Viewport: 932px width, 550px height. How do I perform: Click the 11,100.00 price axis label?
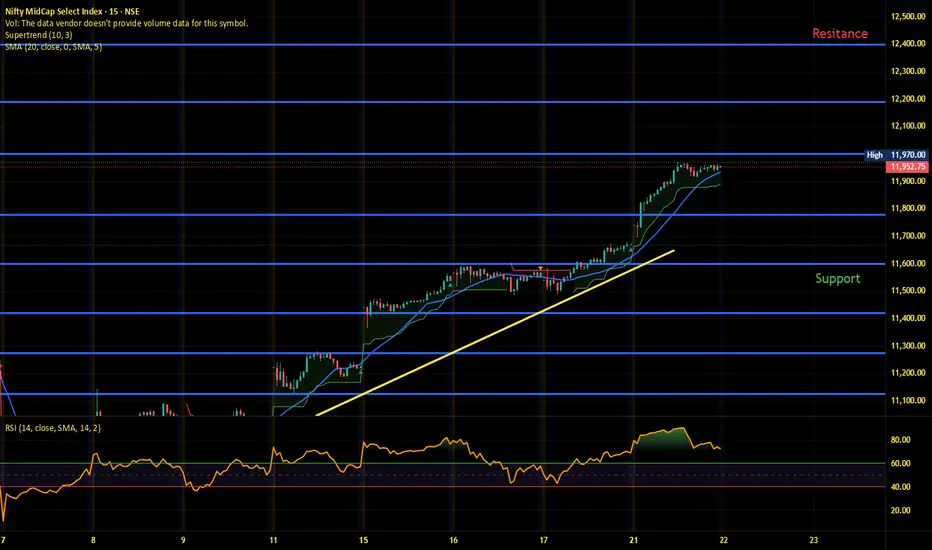908,400
